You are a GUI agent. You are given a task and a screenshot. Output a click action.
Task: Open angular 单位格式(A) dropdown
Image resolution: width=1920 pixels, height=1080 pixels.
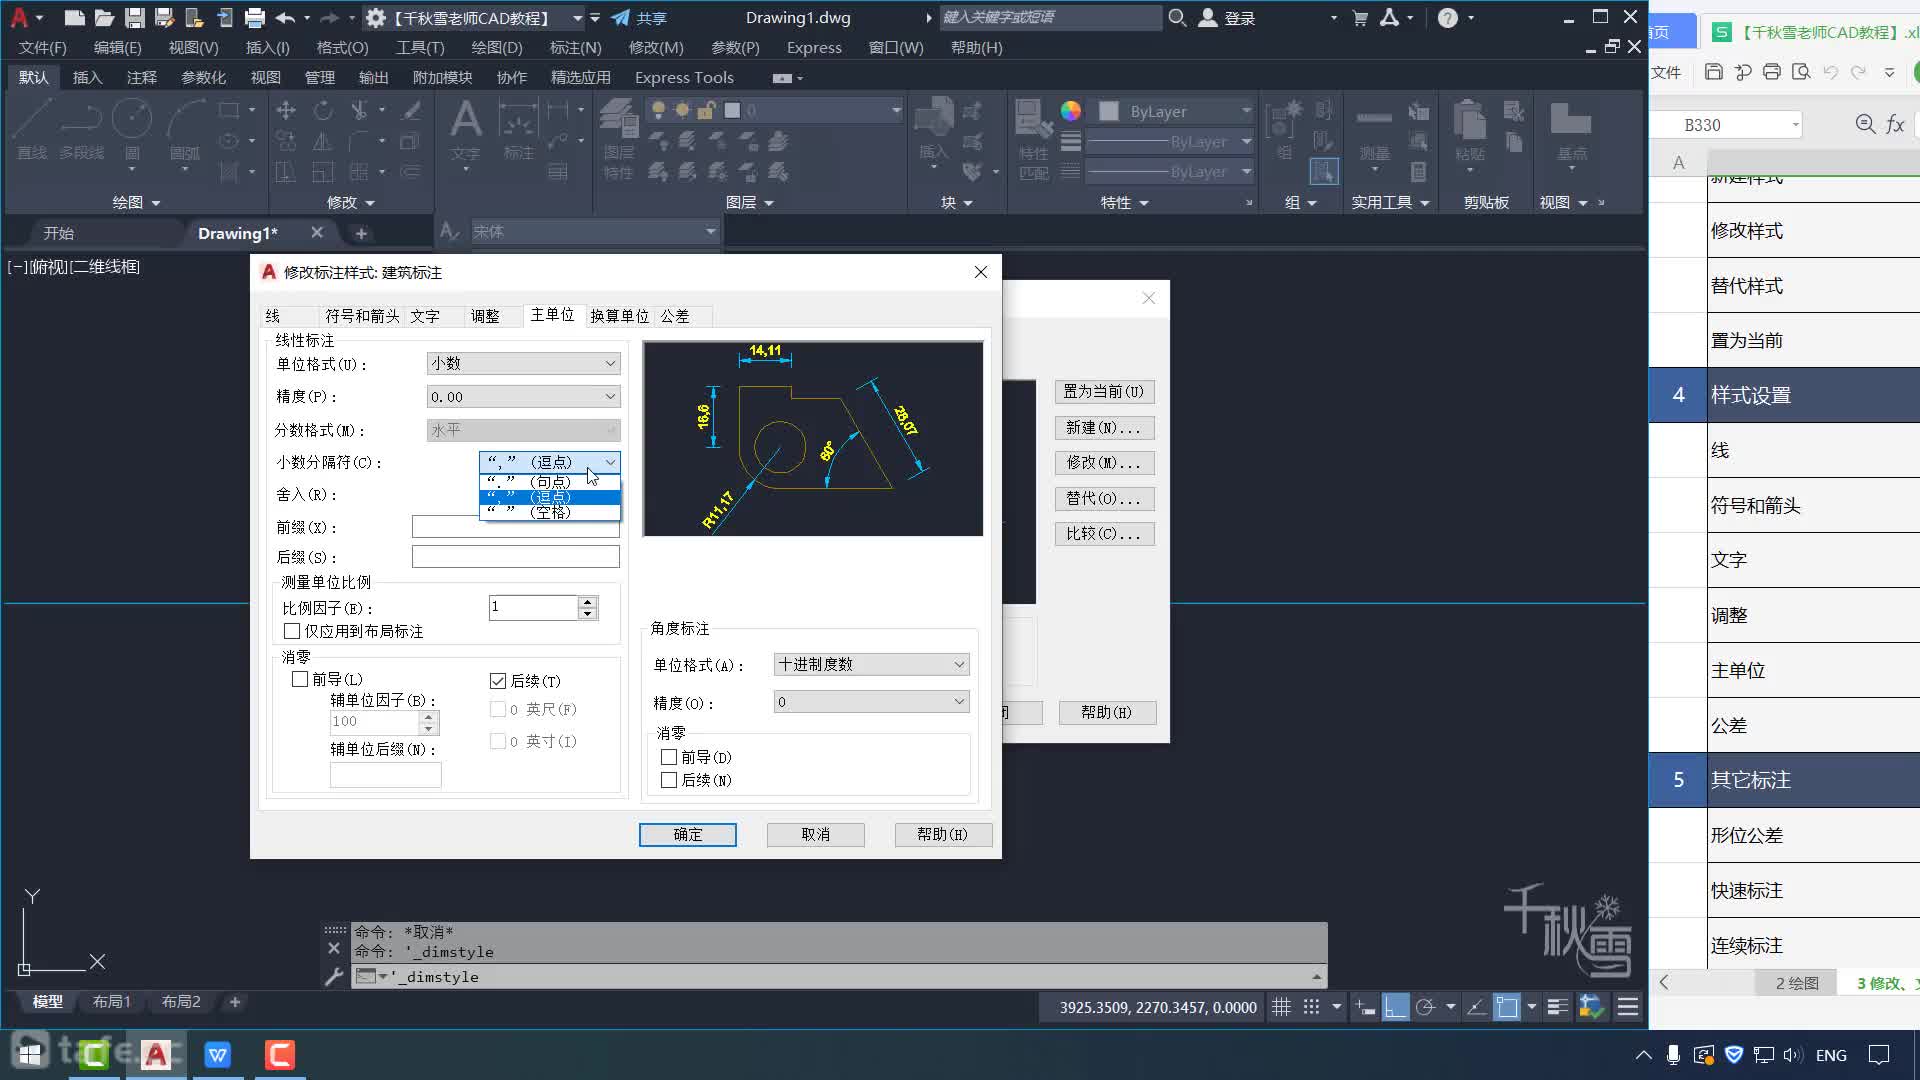[x=871, y=664]
